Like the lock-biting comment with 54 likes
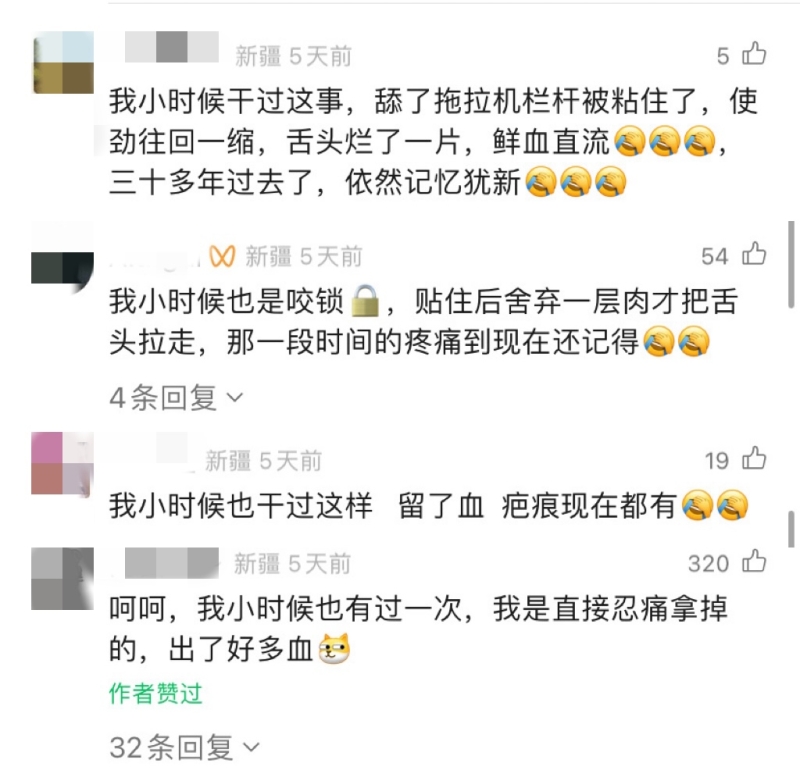 click(754, 254)
